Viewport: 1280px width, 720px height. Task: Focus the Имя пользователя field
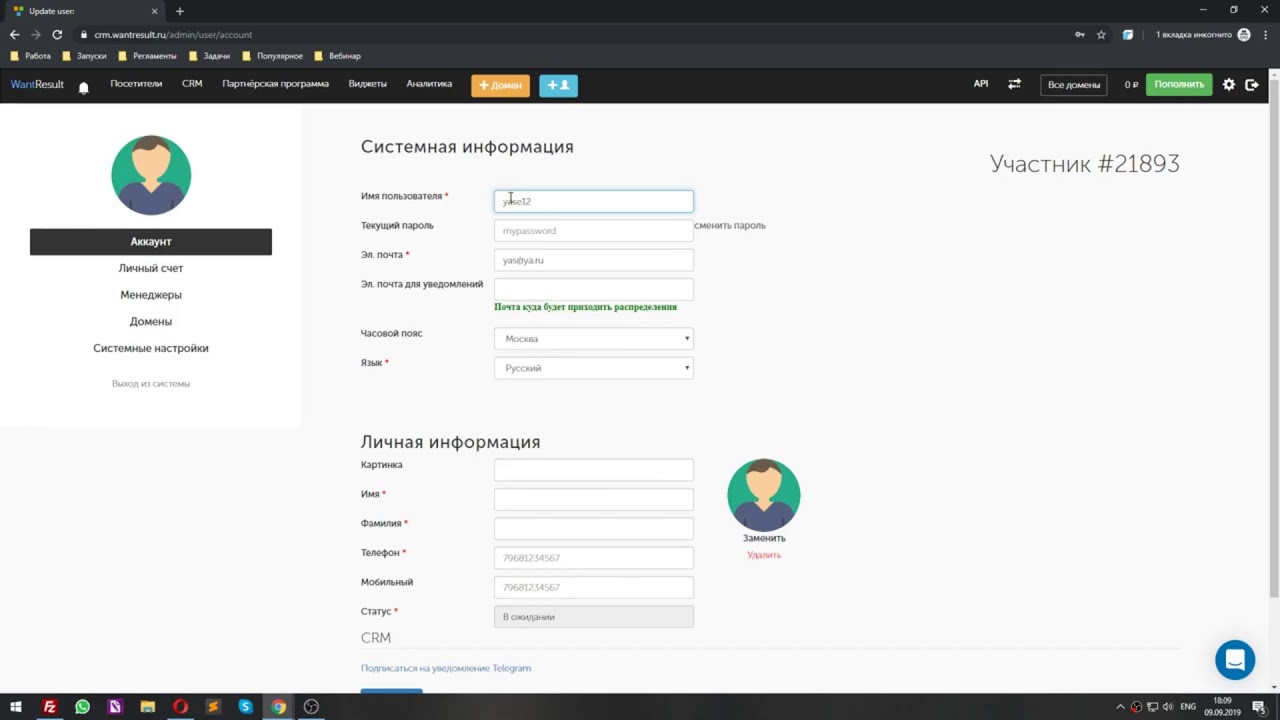(x=593, y=201)
